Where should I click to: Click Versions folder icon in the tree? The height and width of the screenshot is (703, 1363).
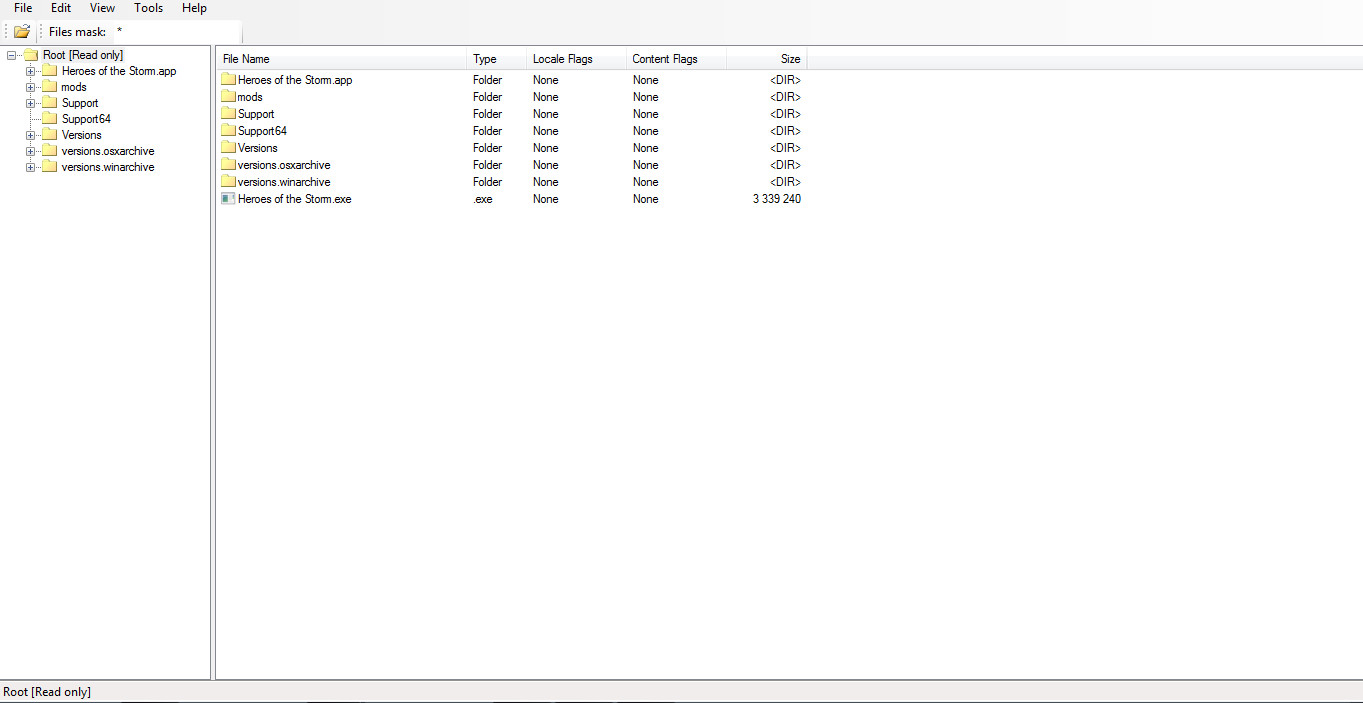tap(49, 135)
